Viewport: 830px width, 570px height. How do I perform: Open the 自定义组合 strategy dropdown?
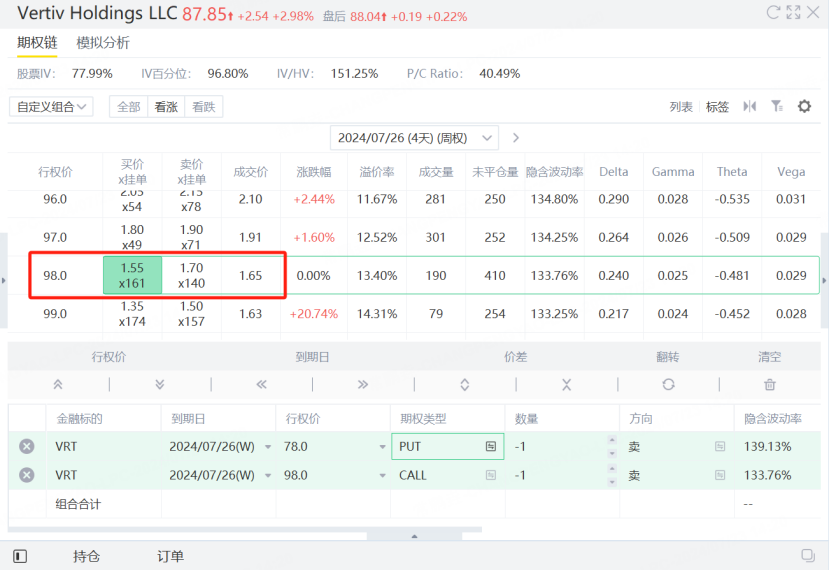51,107
